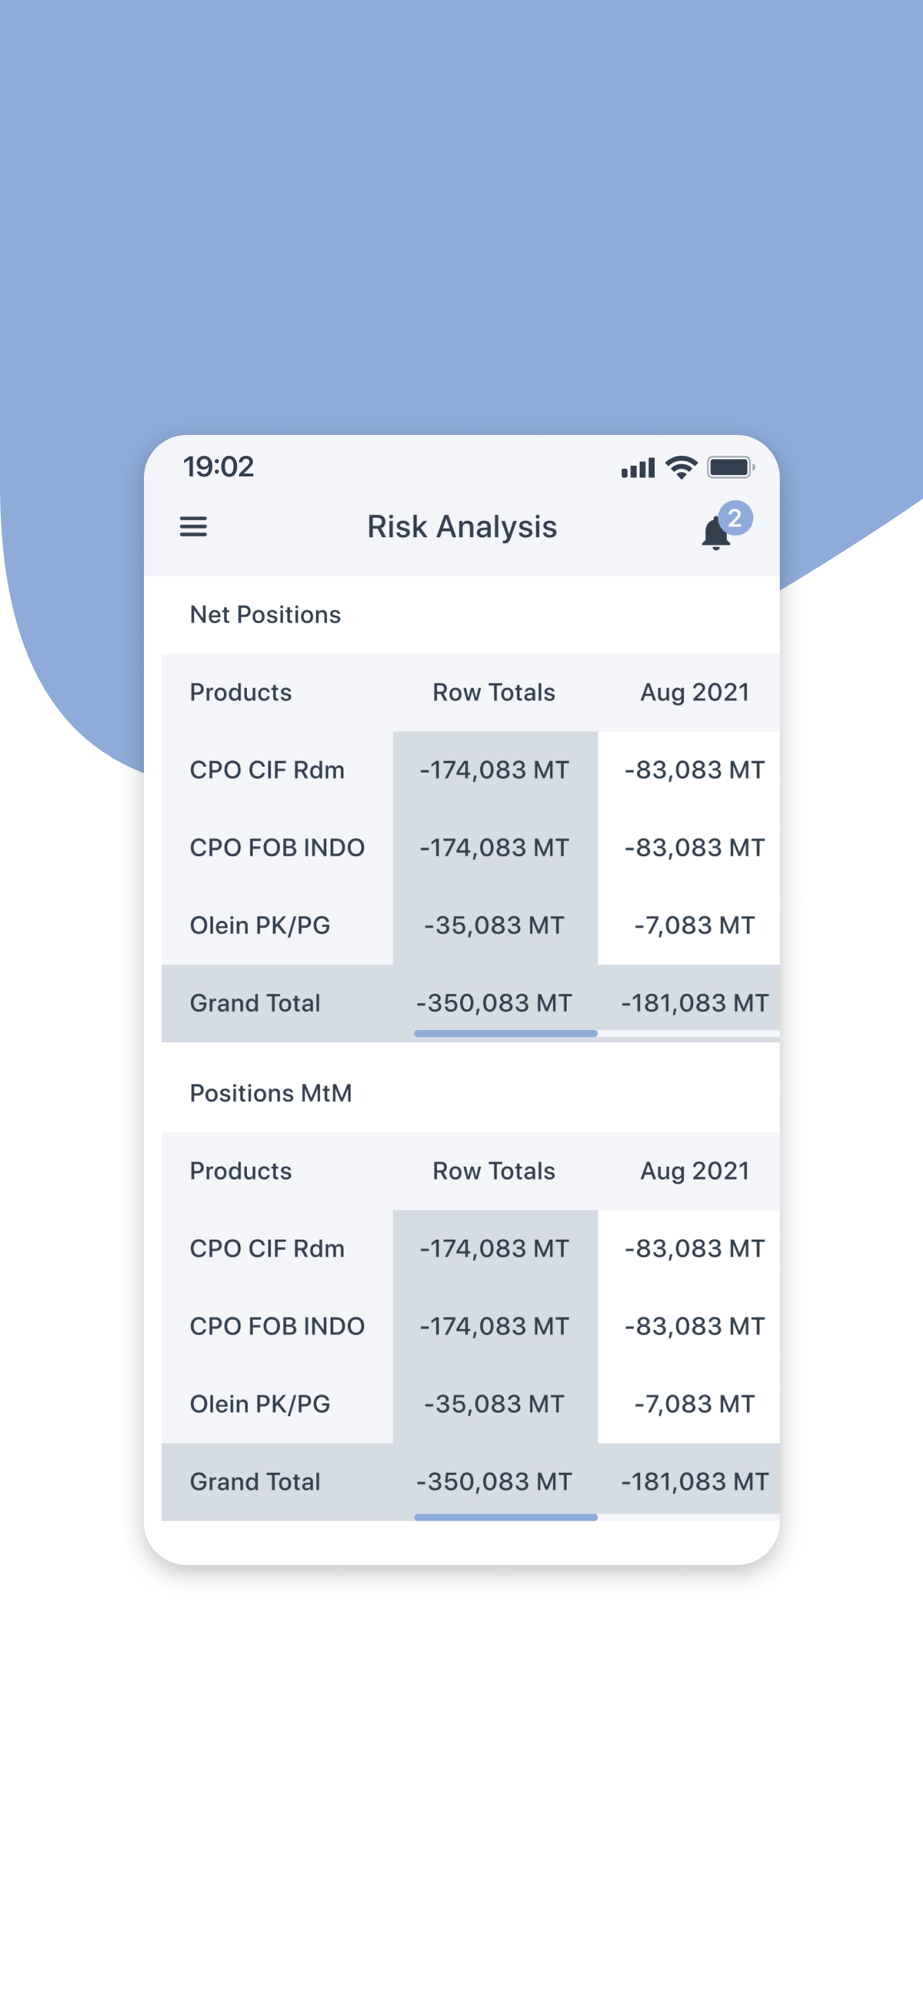Click the 19:02 clock in status bar

point(219,467)
